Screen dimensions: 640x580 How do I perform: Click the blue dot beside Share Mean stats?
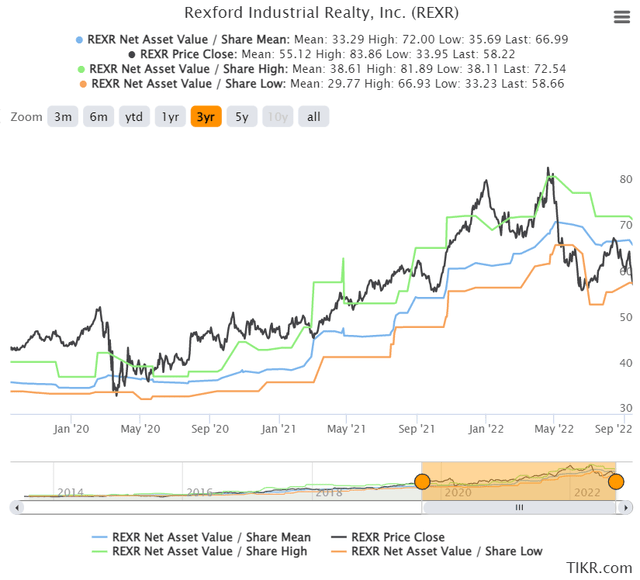pyautogui.click(x=80, y=39)
